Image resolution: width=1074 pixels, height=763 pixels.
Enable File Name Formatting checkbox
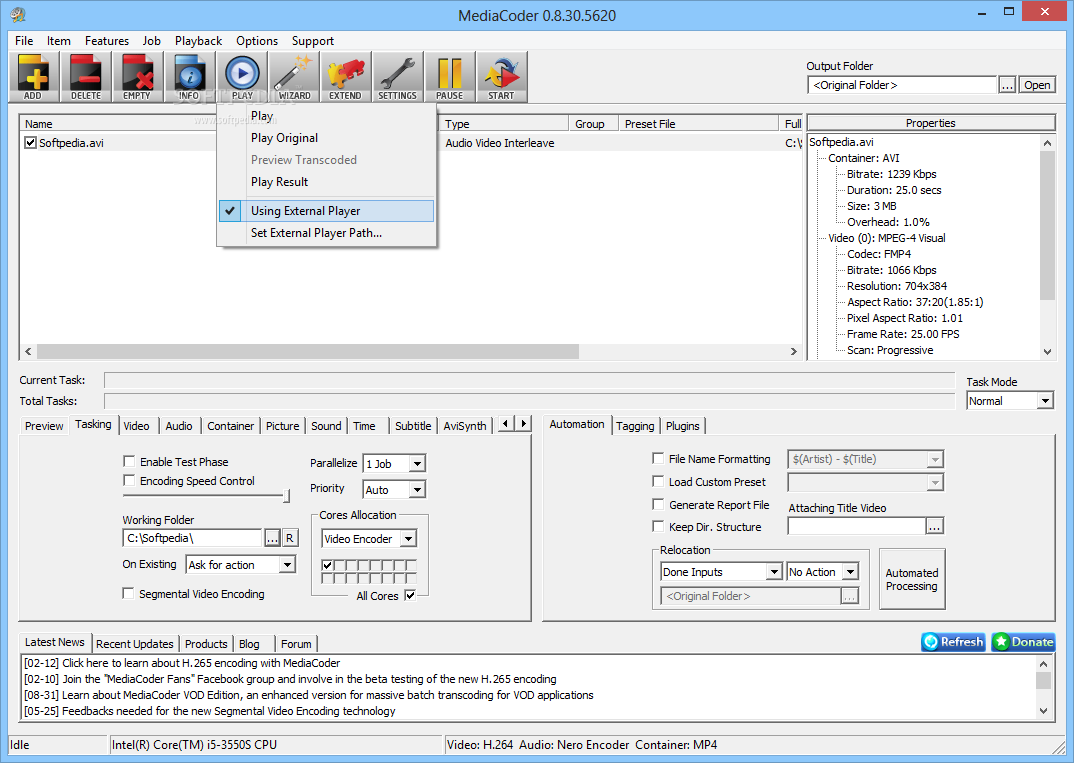point(658,458)
